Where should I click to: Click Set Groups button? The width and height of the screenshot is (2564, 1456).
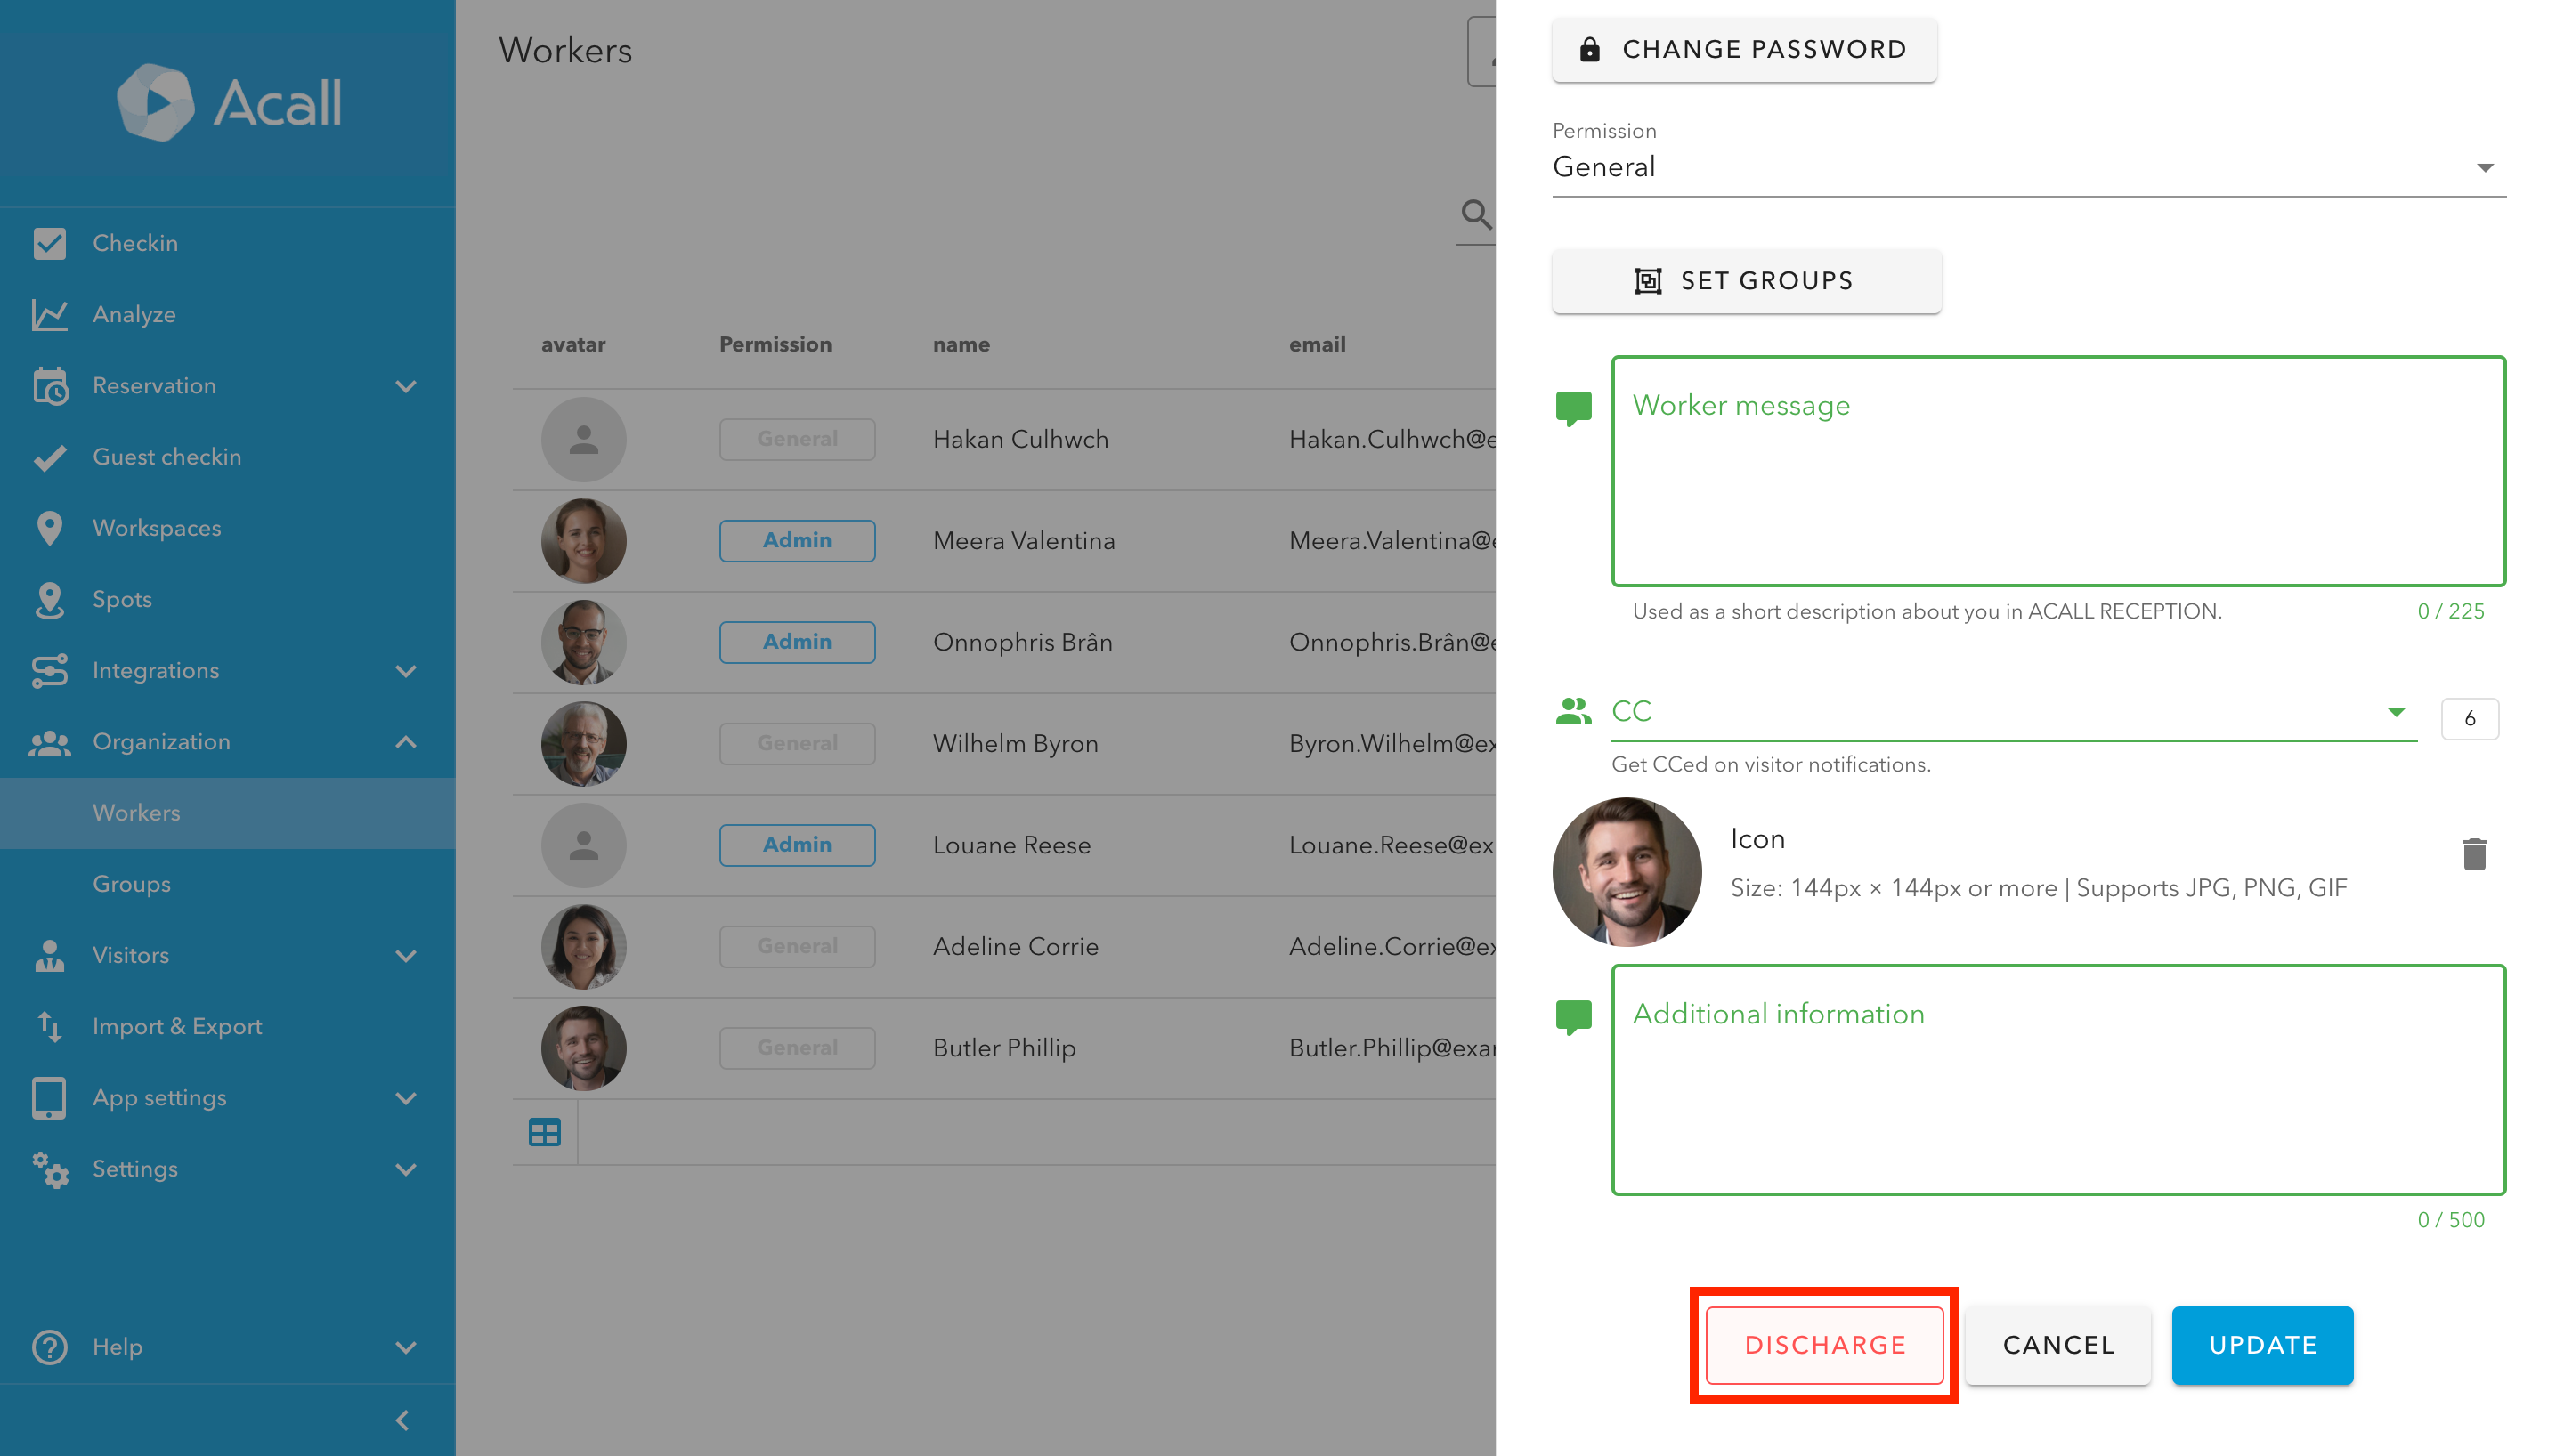click(1745, 281)
